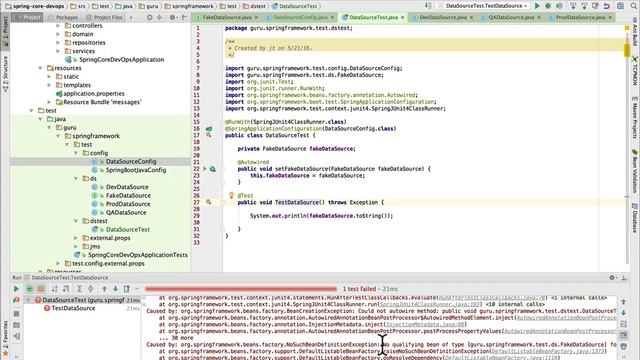Viewport: 640px width, 360px height.
Task: Rerun test with green play in Run panel
Action: [x=16, y=289]
